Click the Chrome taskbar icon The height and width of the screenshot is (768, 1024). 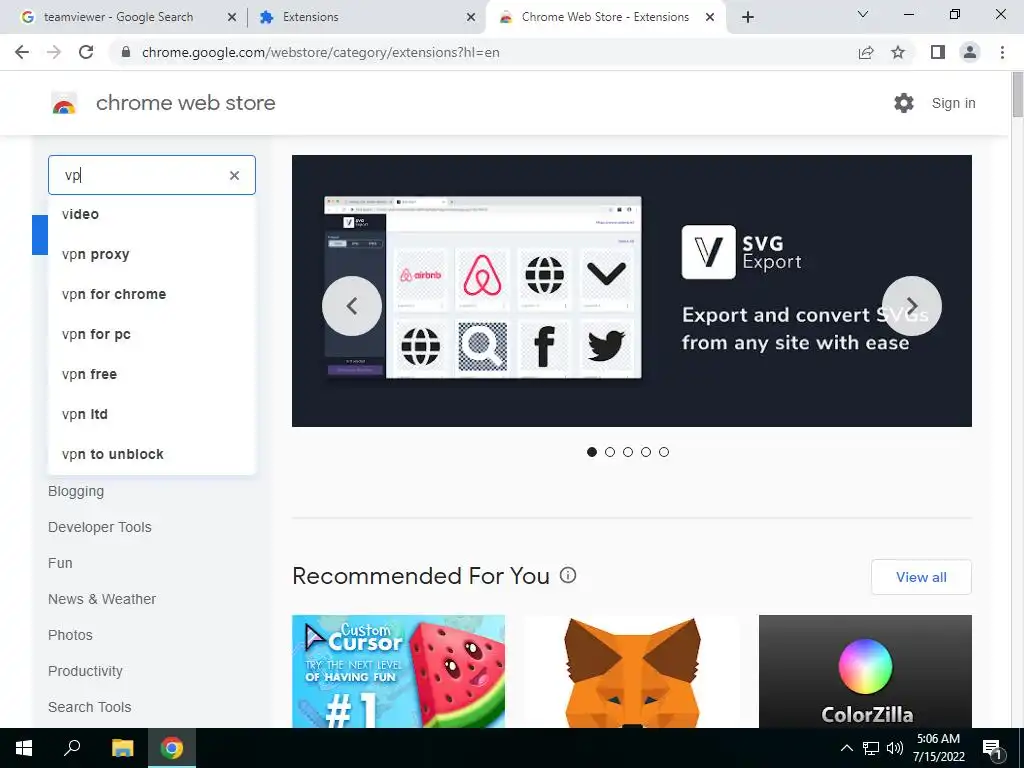(x=172, y=748)
